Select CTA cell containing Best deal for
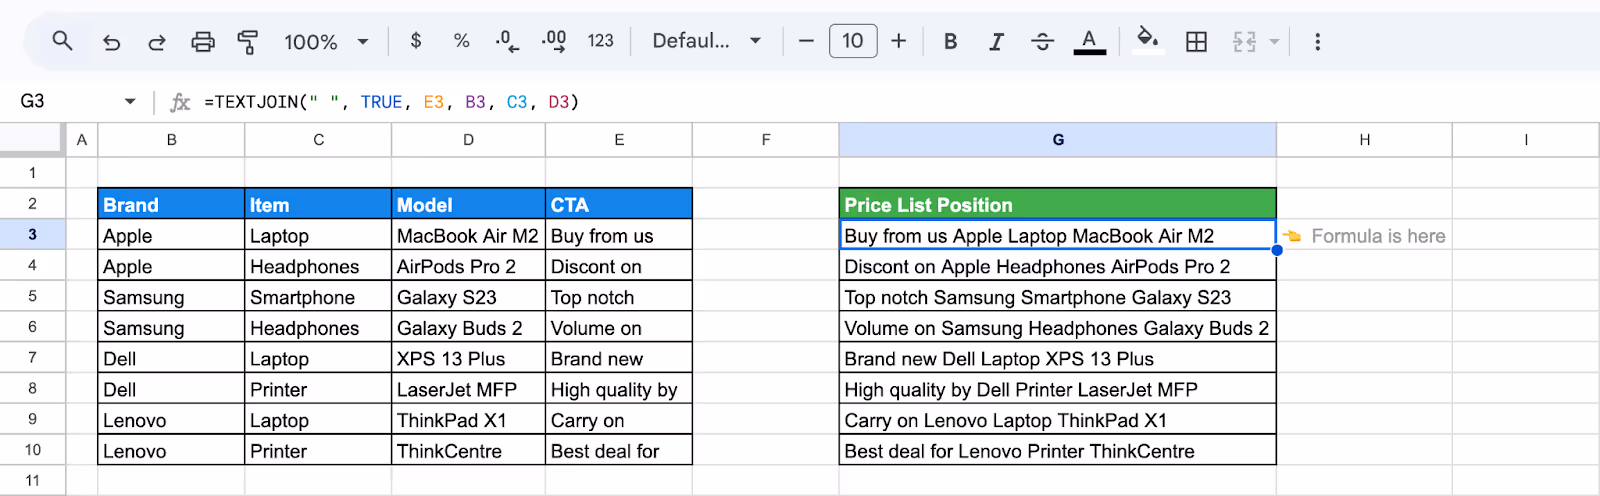The image size is (1600, 496). 619,450
